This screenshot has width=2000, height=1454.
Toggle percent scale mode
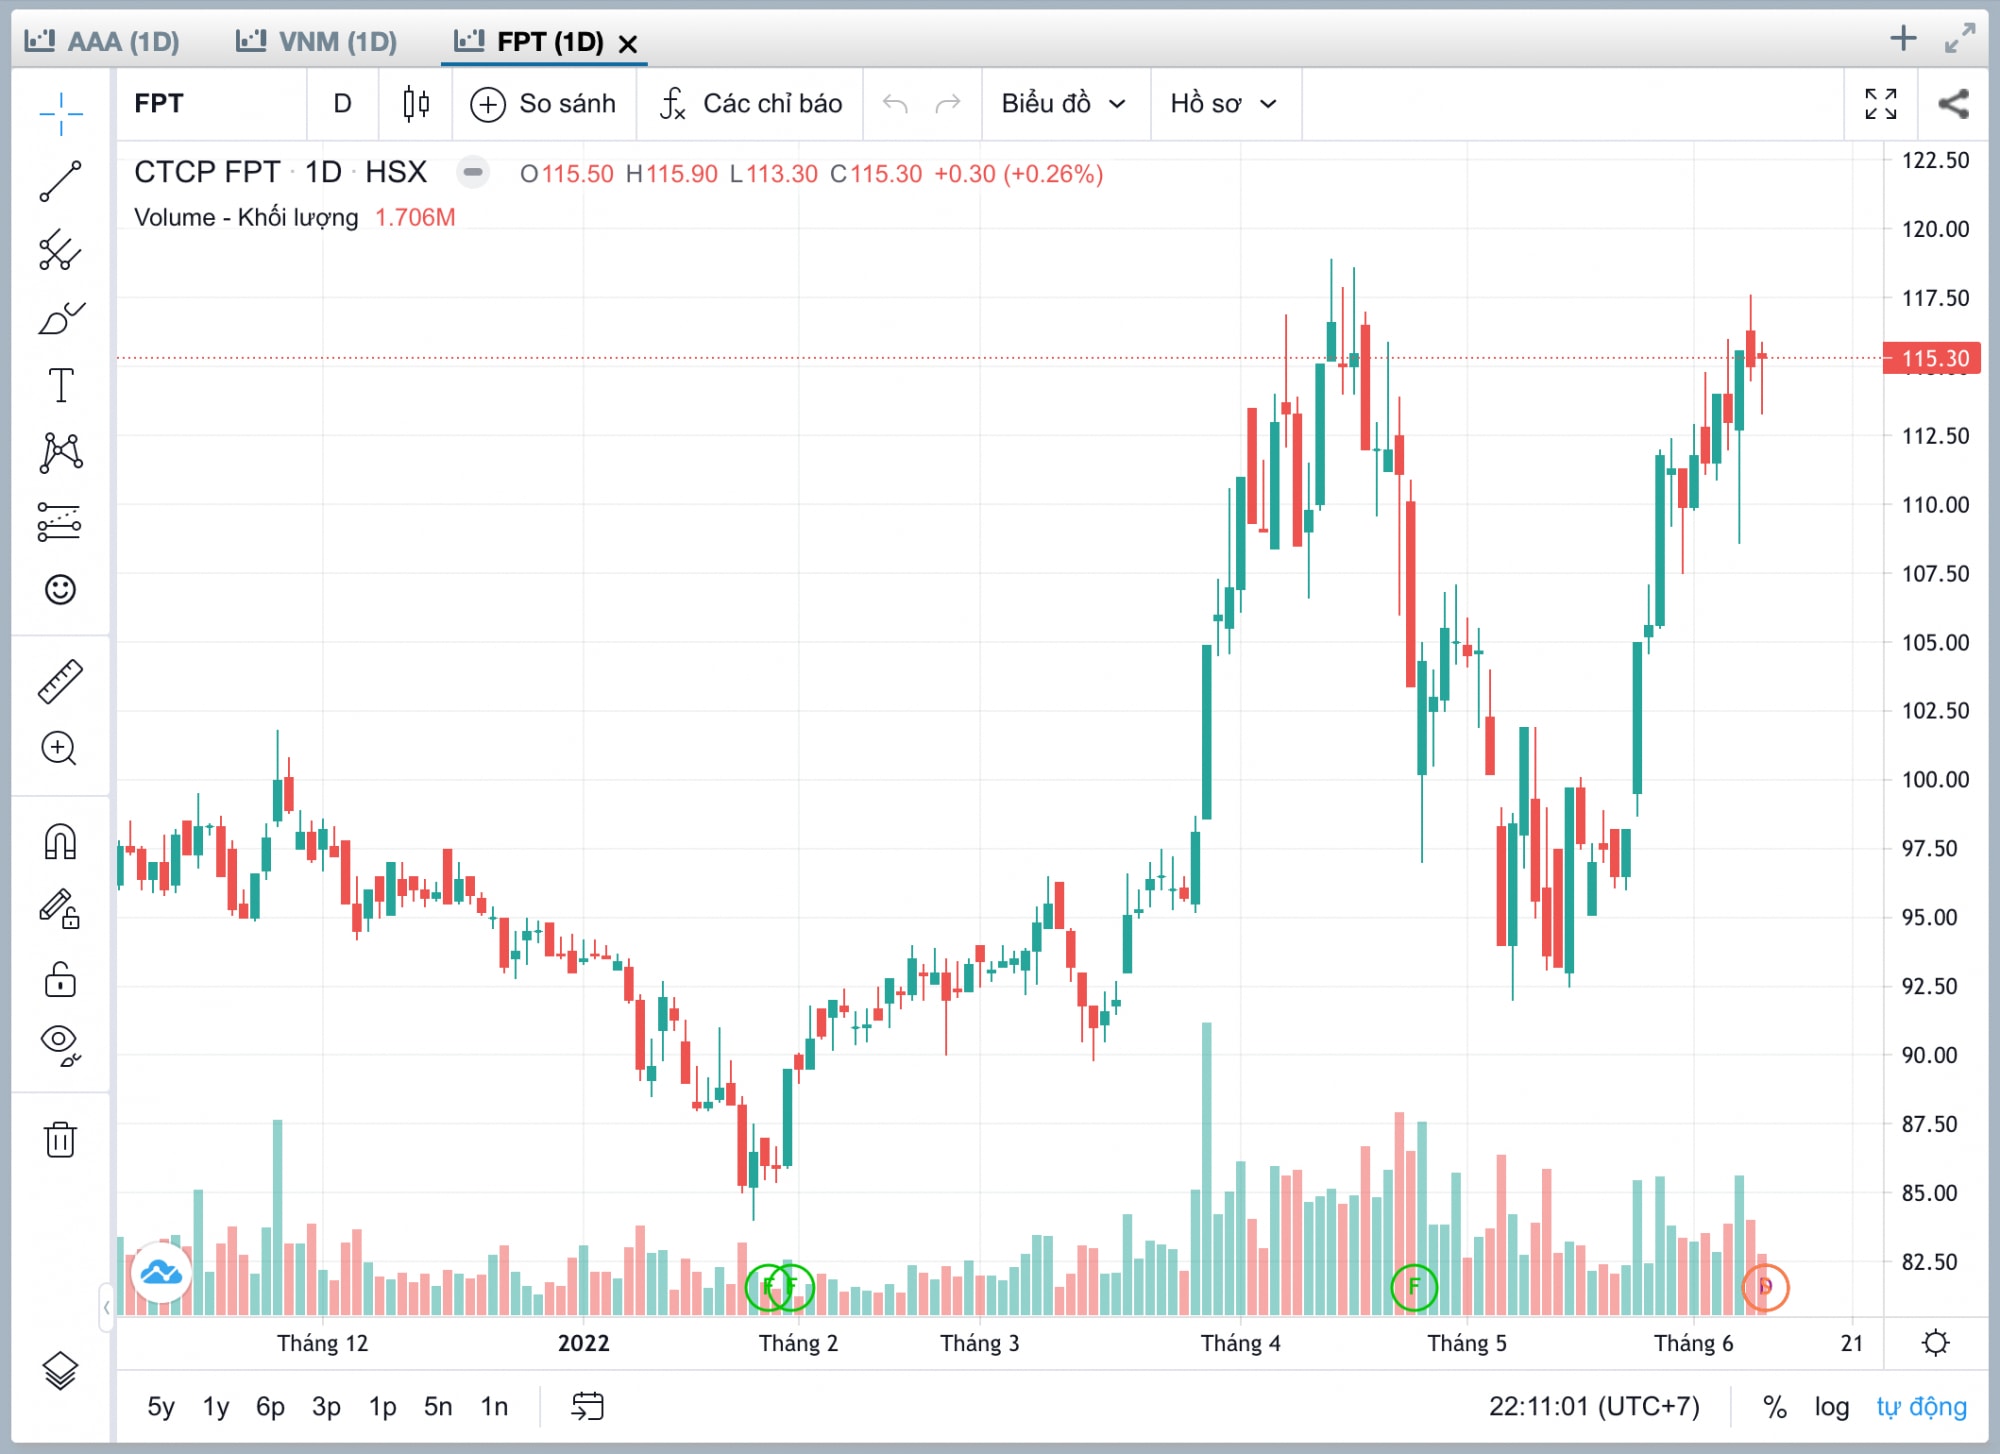pyautogui.click(x=1775, y=1407)
